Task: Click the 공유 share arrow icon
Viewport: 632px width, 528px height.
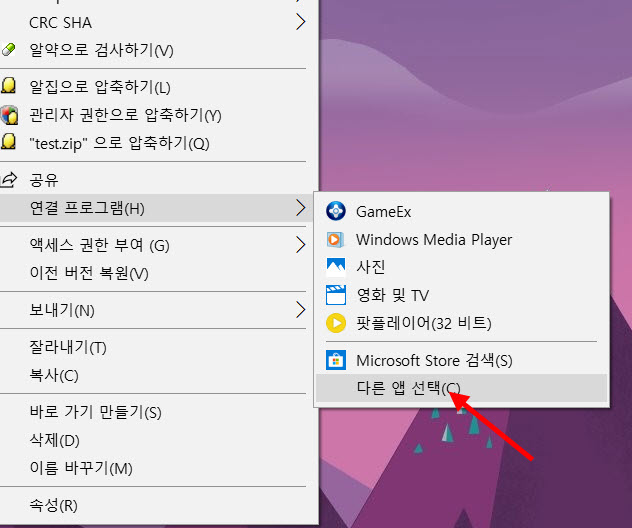Action: click(8, 180)
